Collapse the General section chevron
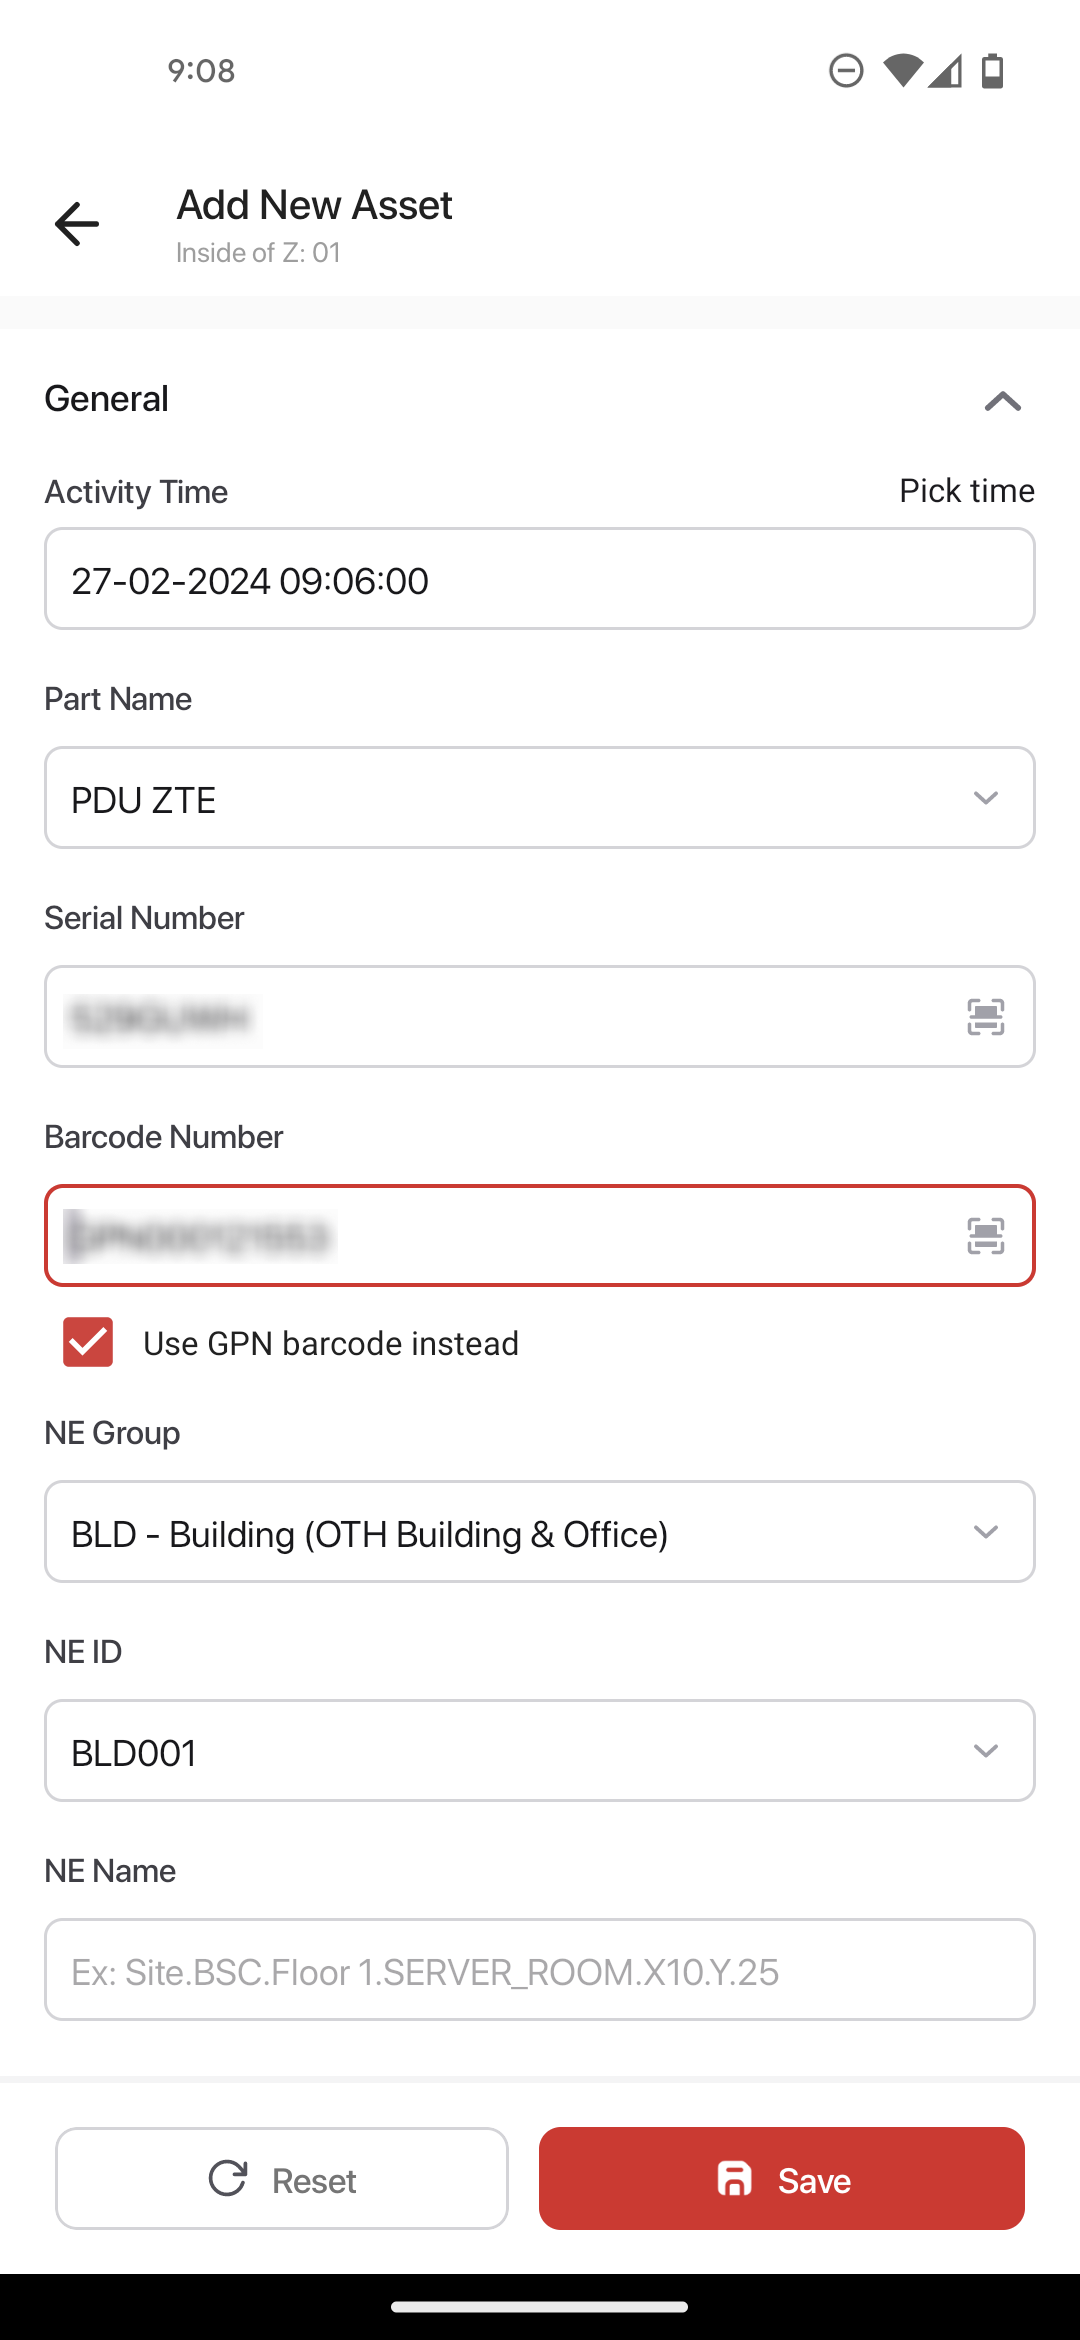This screenshot has width=1080, height=2340. (x=1002, y=401)
